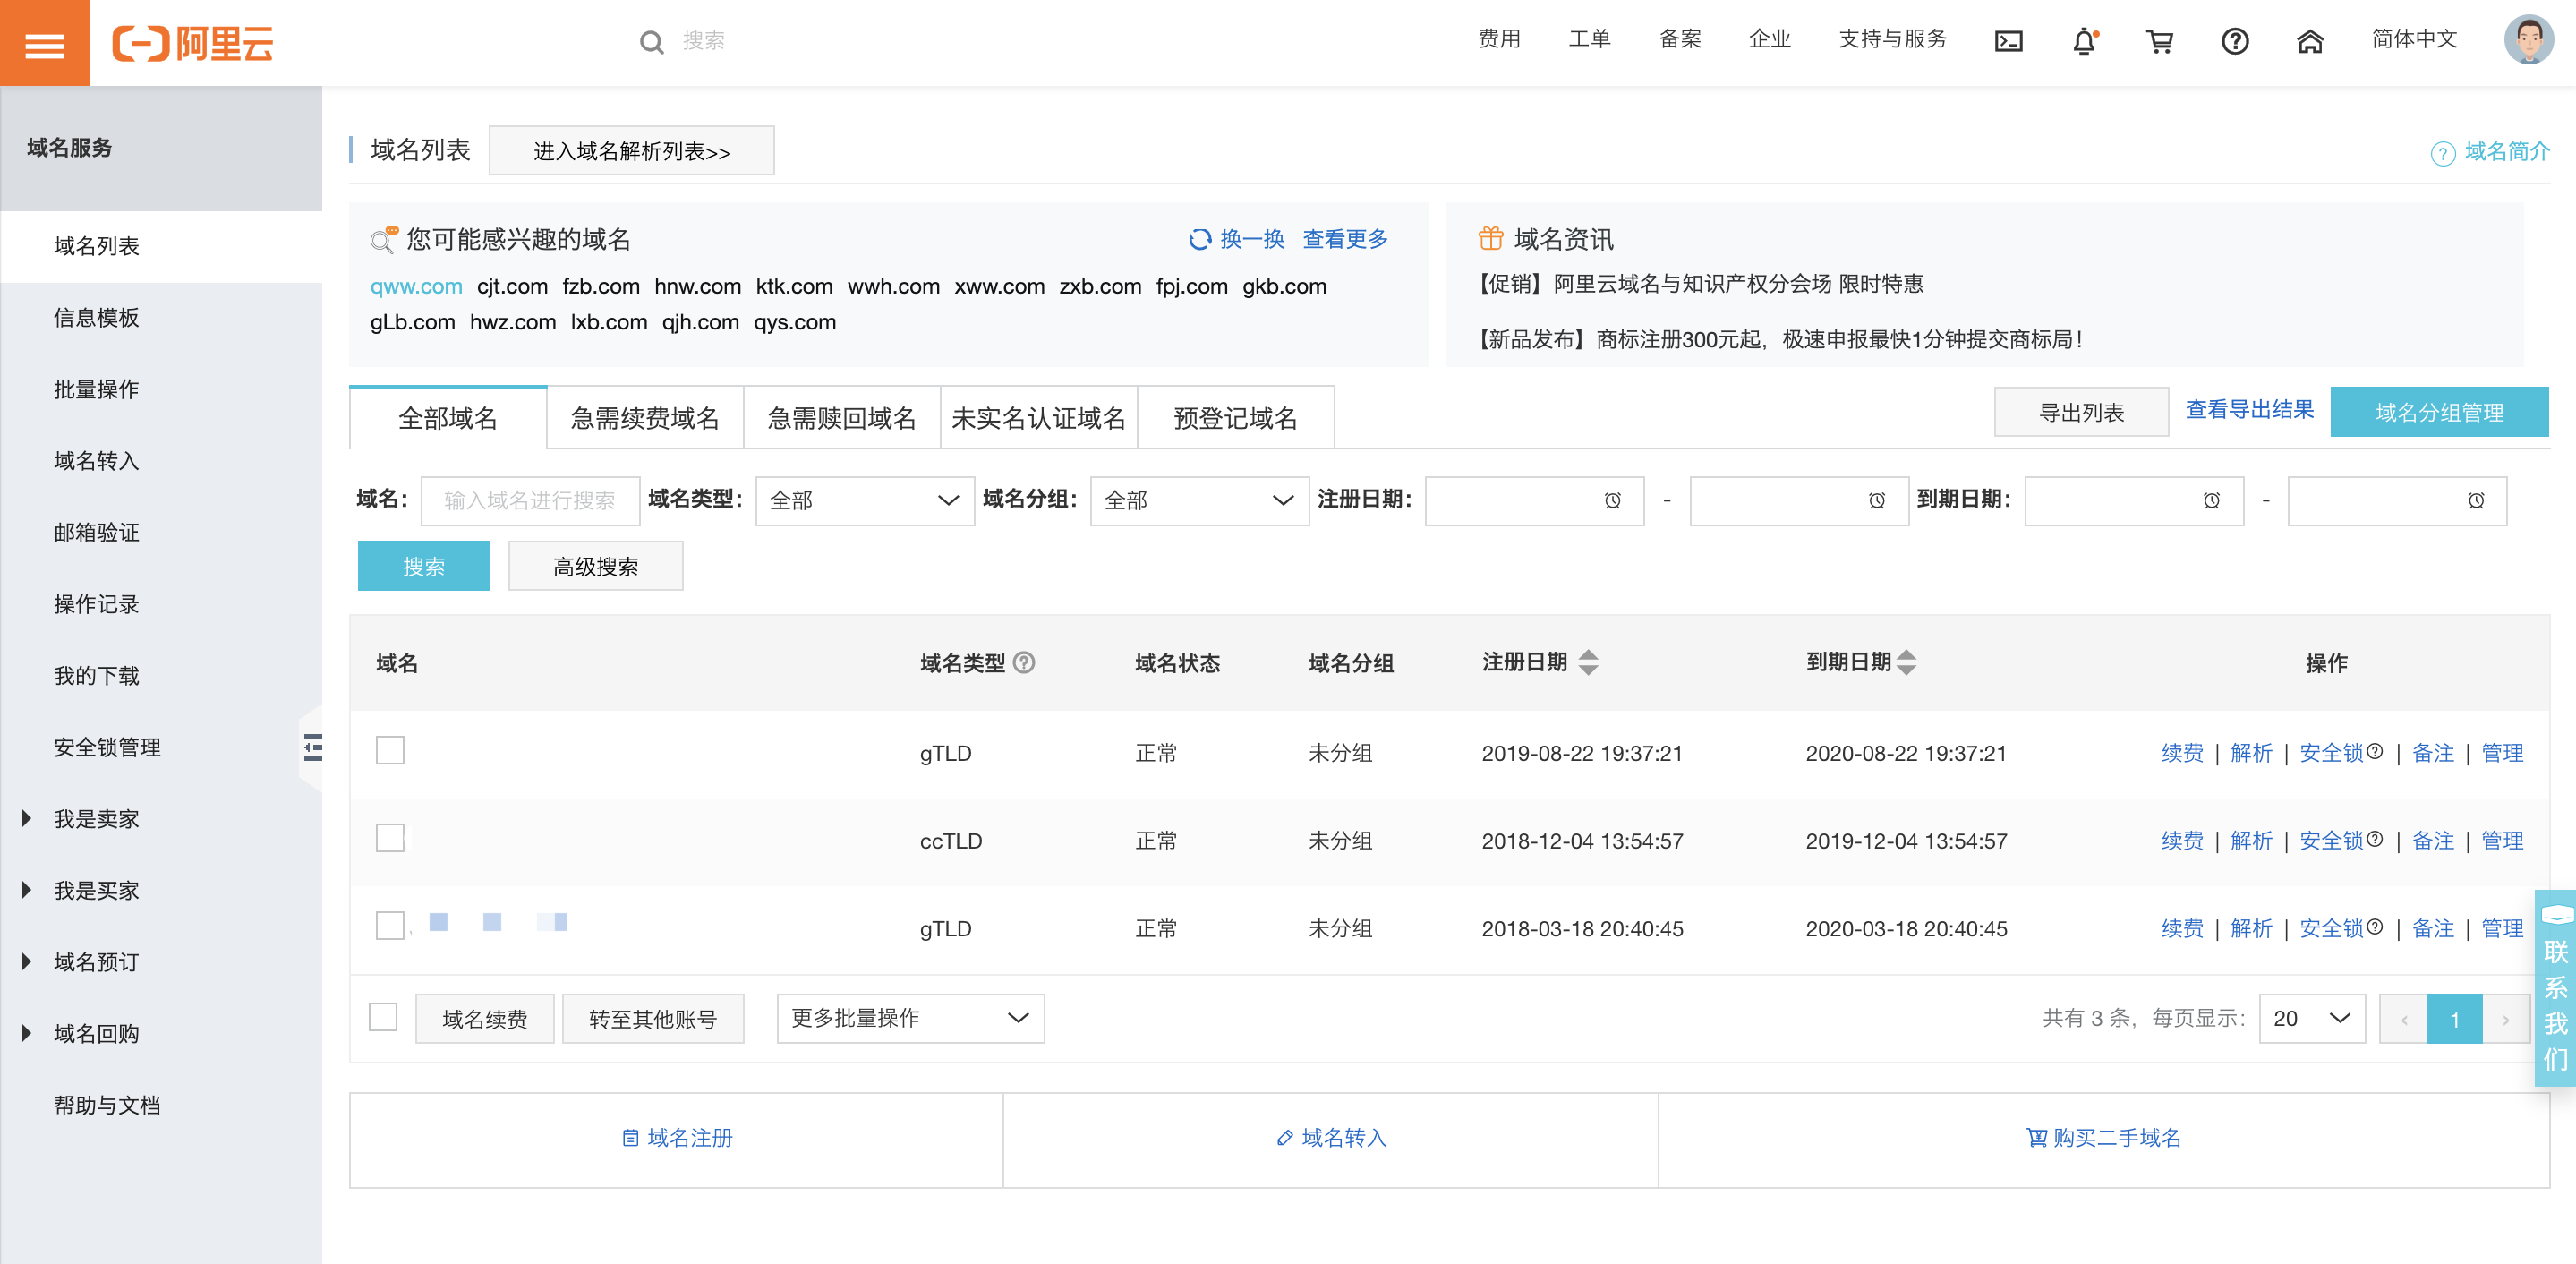The image size is (2576, 1264).
Task: Click the qww.com suggested domain link
Action: tap(416, 286)
